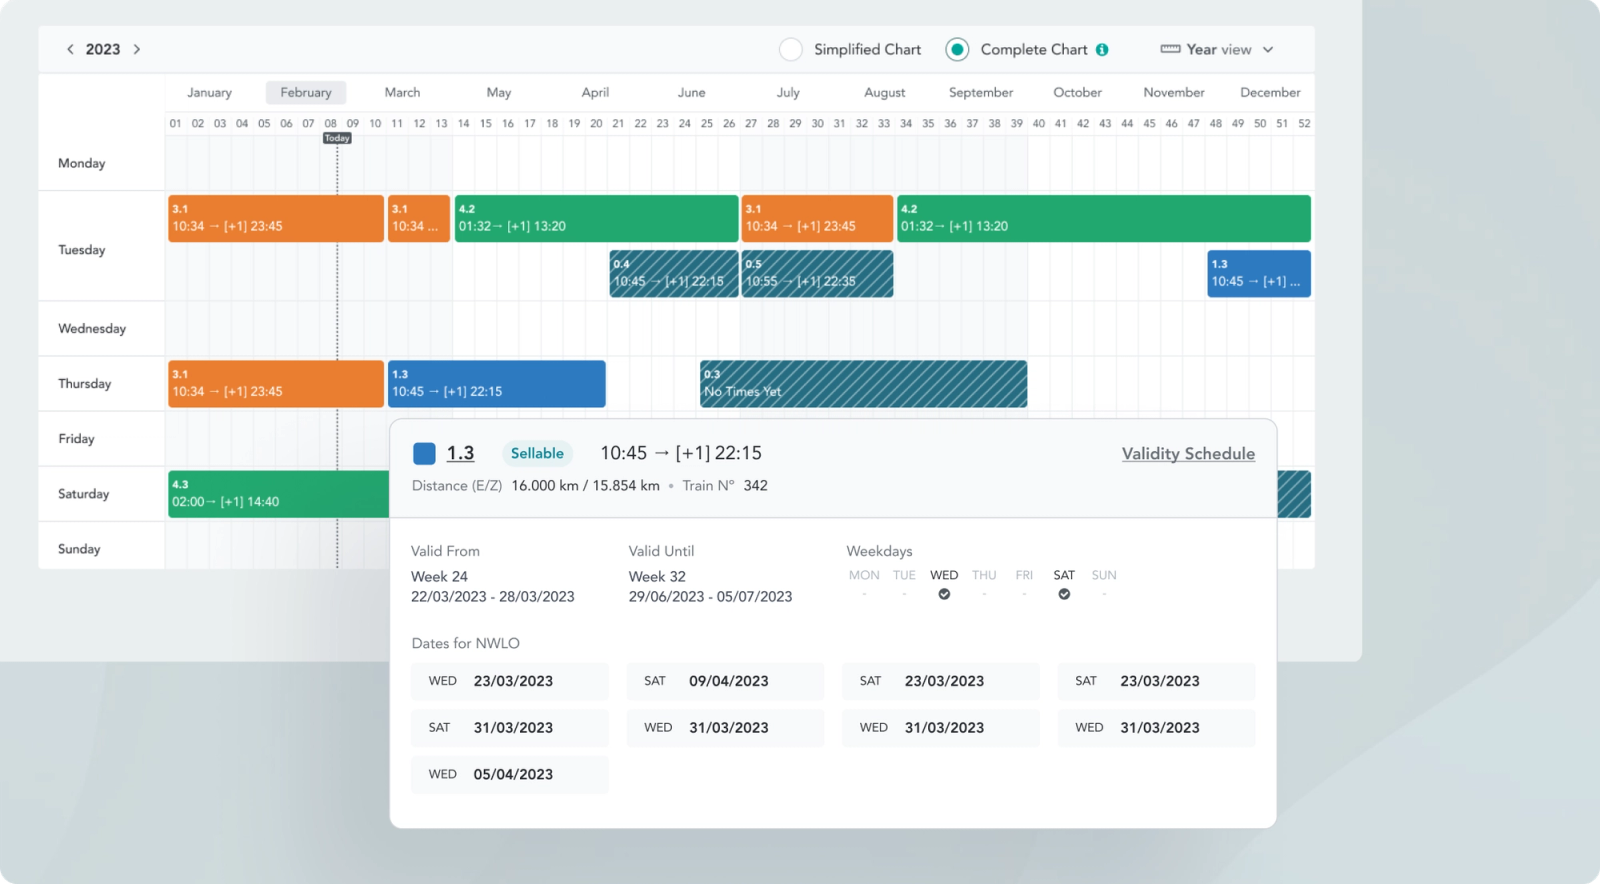Open the Complete Chart info icon
The image size is (1600, 884).
tap(1102, 49)
